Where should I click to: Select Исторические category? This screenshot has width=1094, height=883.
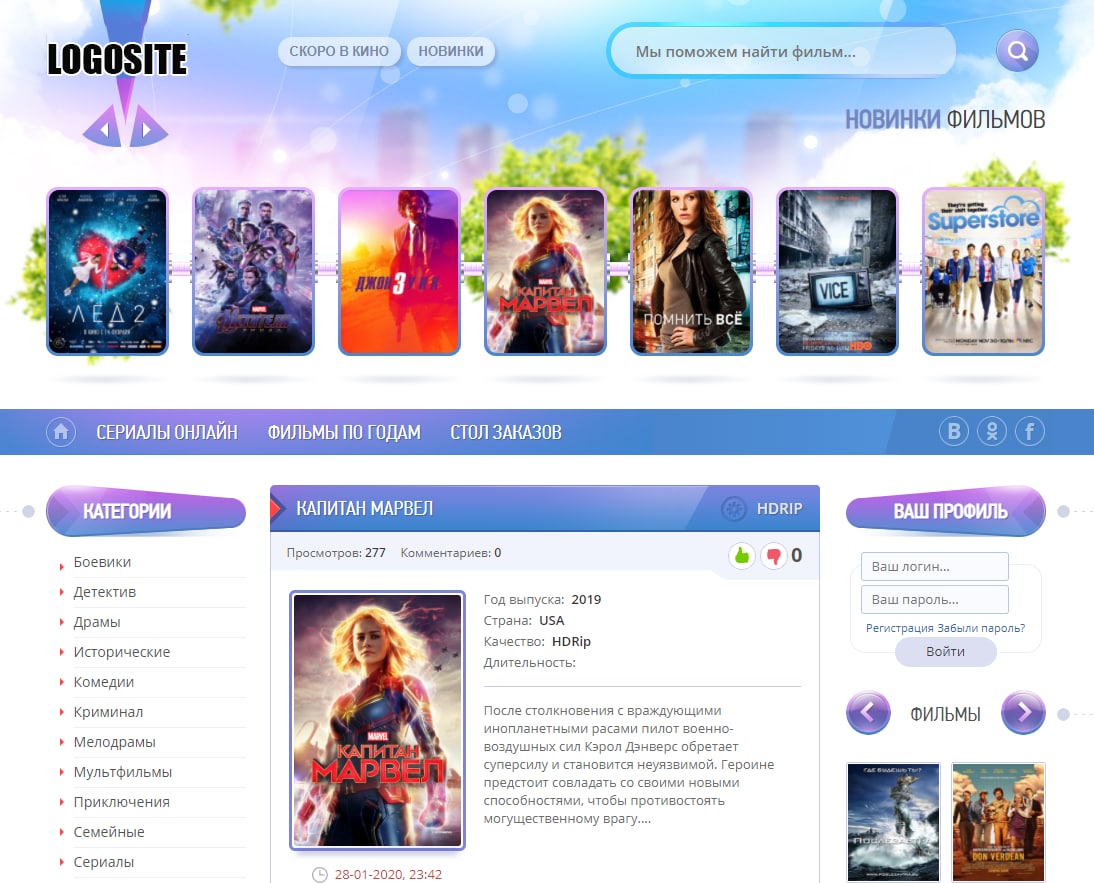(x=121, y=652)
